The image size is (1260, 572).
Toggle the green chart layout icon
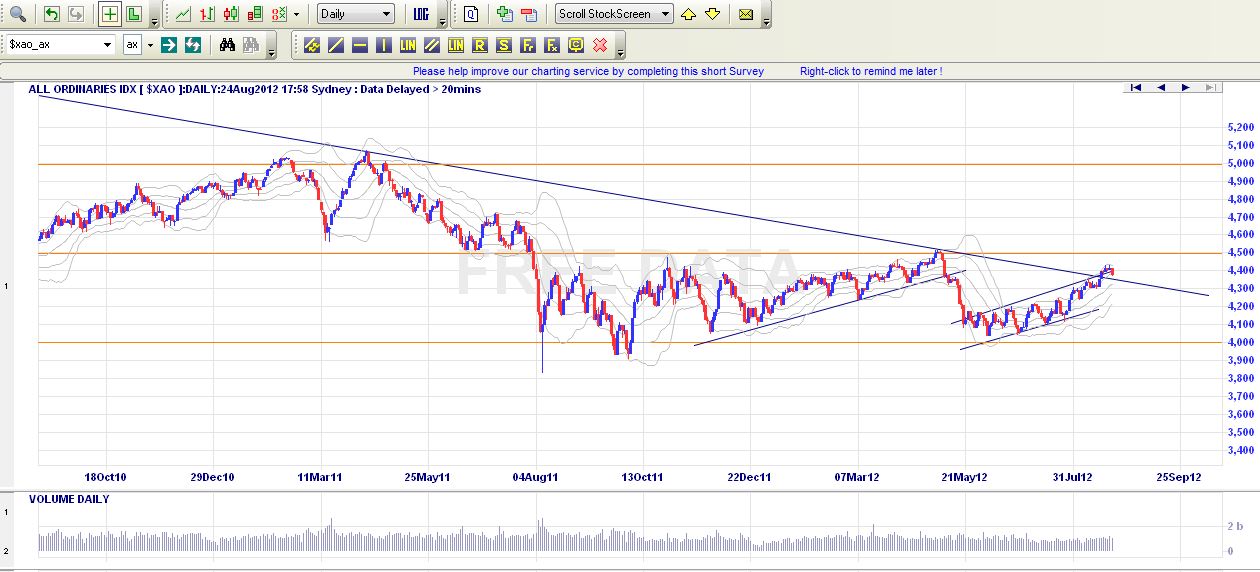coord(133,14)
